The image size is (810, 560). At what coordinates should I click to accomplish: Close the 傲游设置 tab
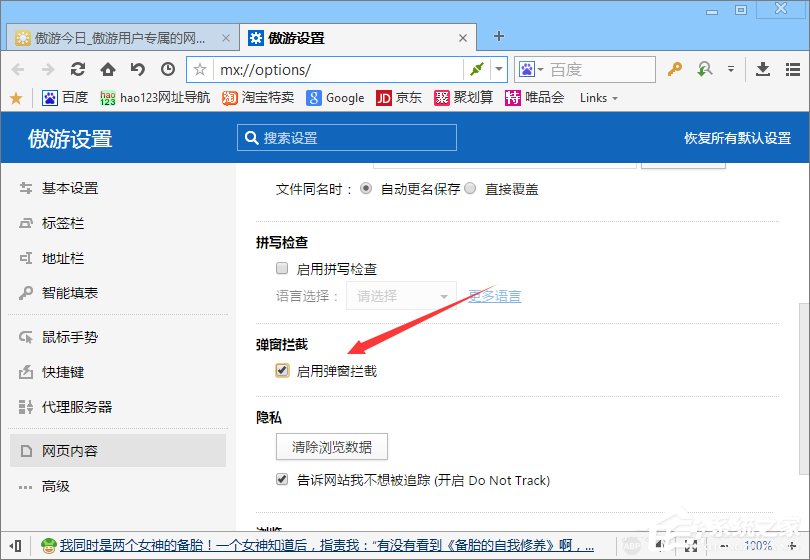click(x=463, y=38)
